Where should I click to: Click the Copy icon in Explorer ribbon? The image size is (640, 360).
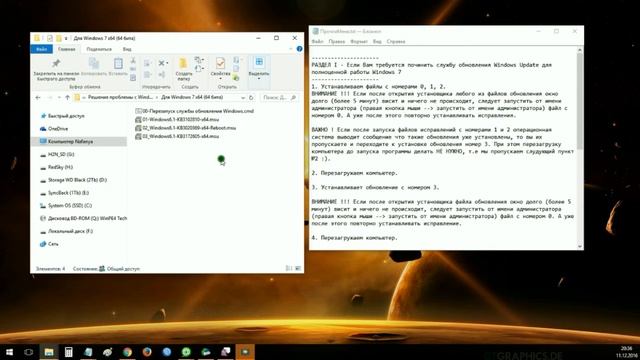tap(94, 63)
